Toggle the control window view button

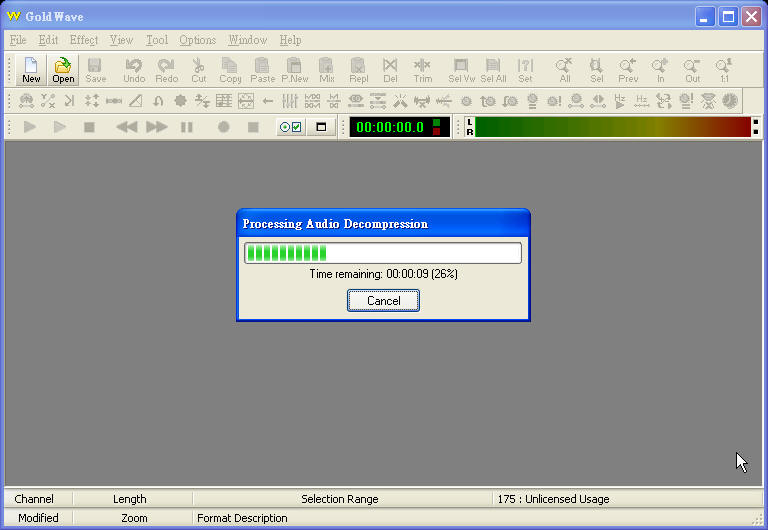tap(321, 127)
